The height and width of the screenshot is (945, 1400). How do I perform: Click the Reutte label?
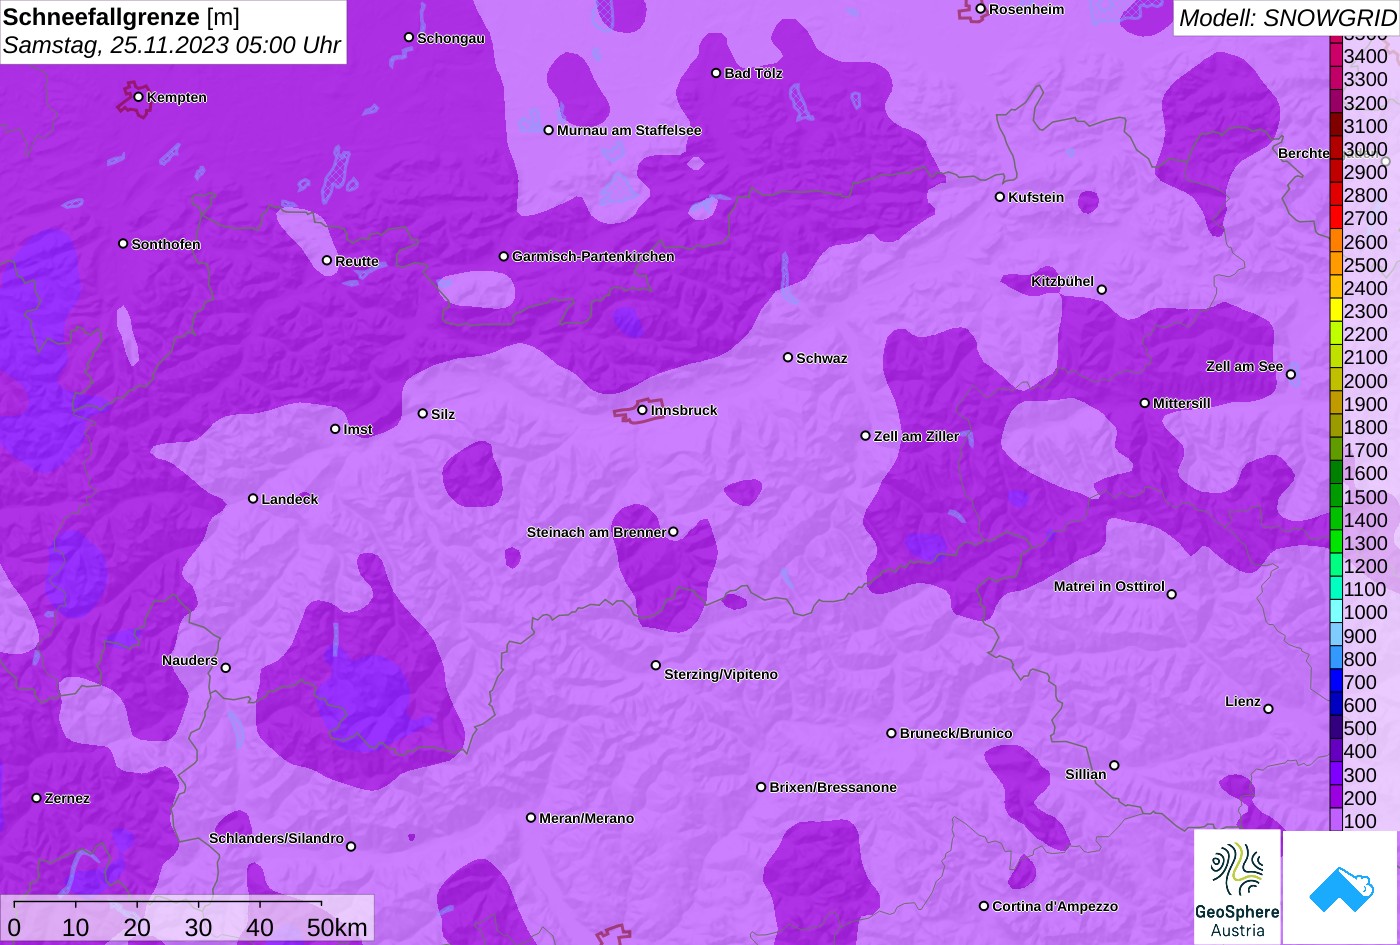pos(357,261)
